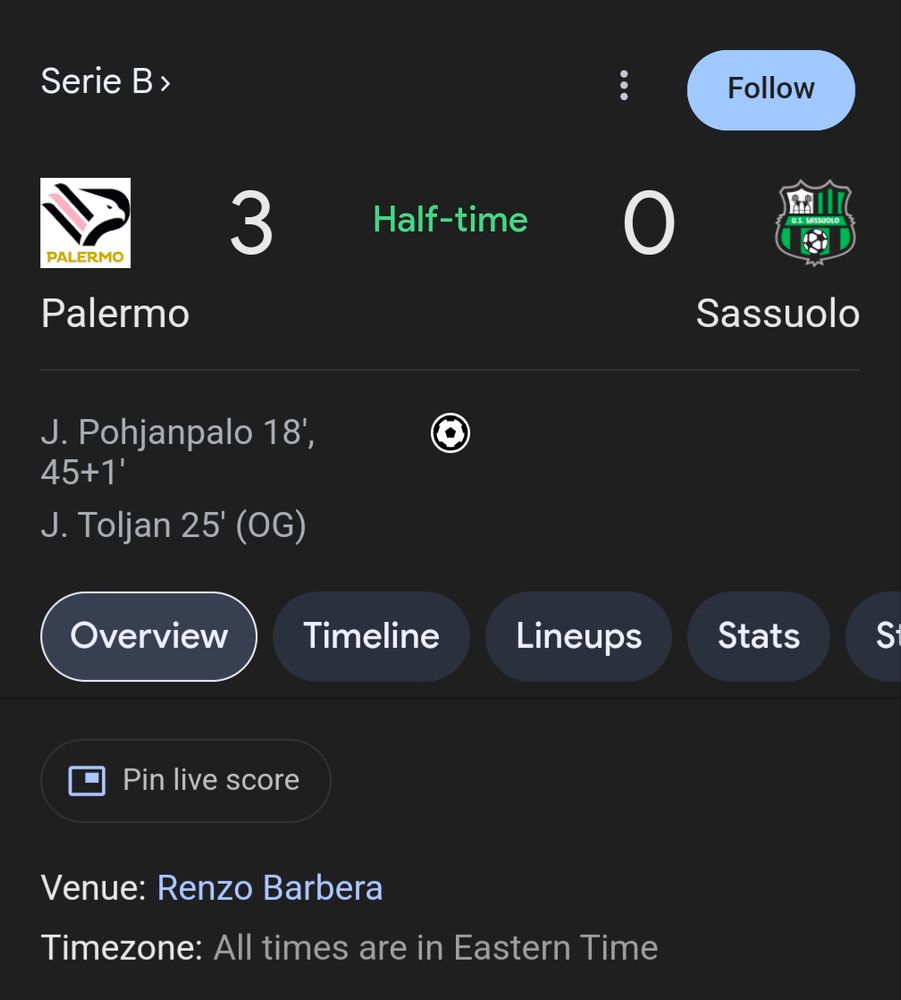
Task: Open the partially visible tab after Stats
Action: (880, 636)
